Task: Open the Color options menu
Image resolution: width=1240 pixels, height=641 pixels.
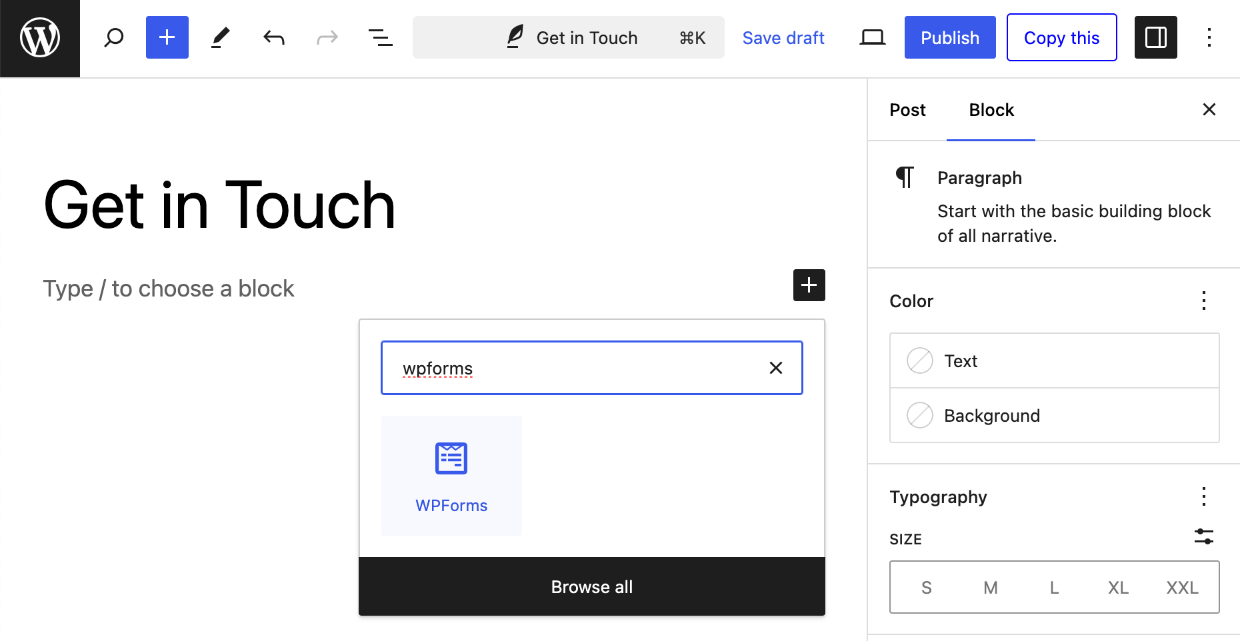Action: pyautogui.click(x=1203, y=301)
